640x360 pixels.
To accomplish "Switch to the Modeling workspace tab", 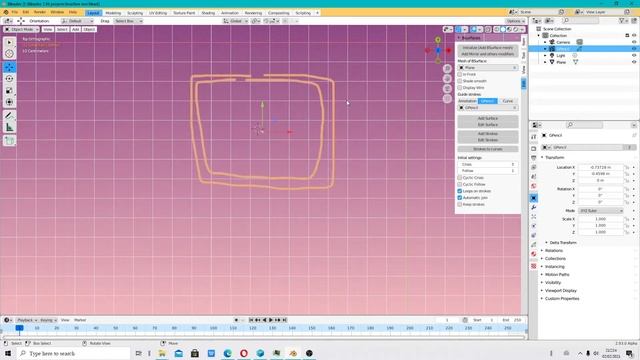I will click(113, 13).
